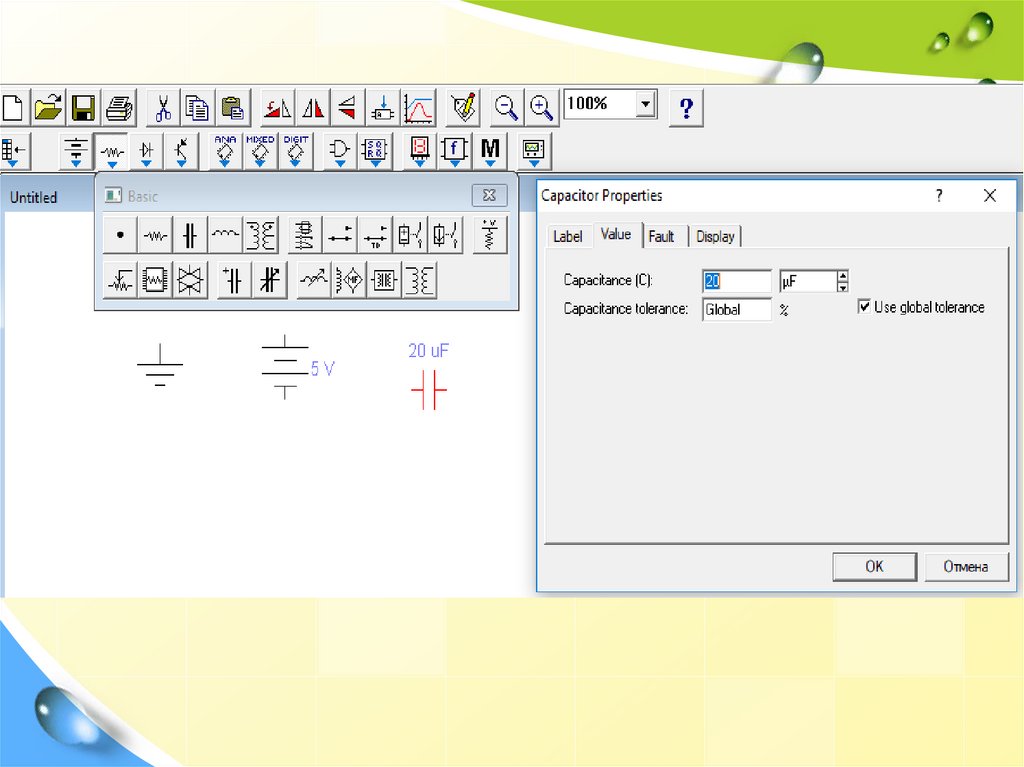Click the scissors Cut icon
Image resolution: width=1024 pixels, height=767 pixels.
pyautogui.click(x=163, y=107)
